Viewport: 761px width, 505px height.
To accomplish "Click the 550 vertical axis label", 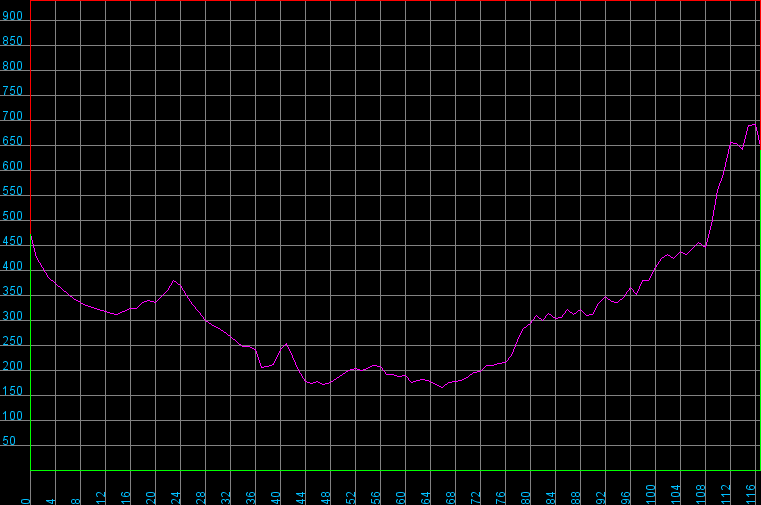I will pyautogui.click(x=13, y=191).
